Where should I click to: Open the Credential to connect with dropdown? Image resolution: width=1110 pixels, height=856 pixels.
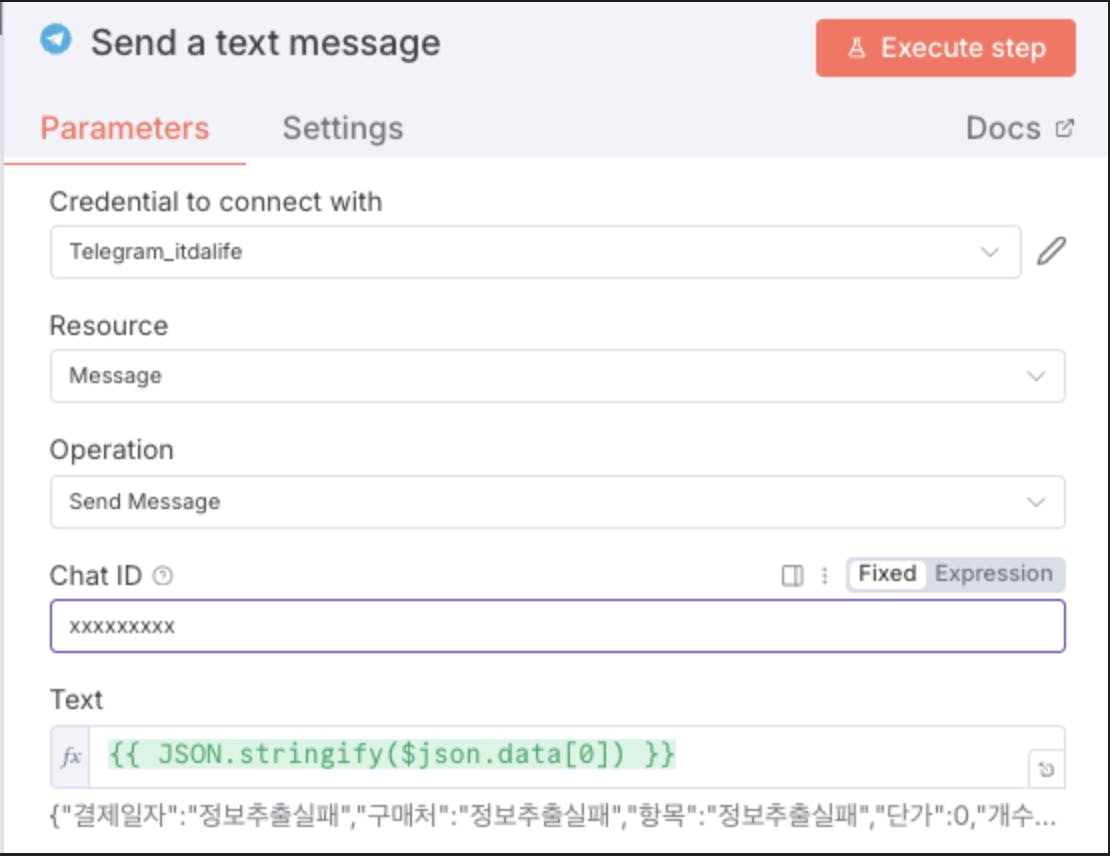(x=535, y=251)
